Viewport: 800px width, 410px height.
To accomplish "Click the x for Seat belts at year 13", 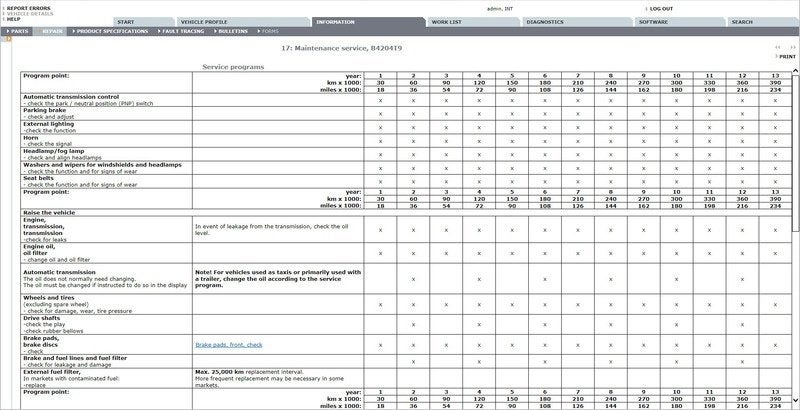I will click(x=775, y=182).
